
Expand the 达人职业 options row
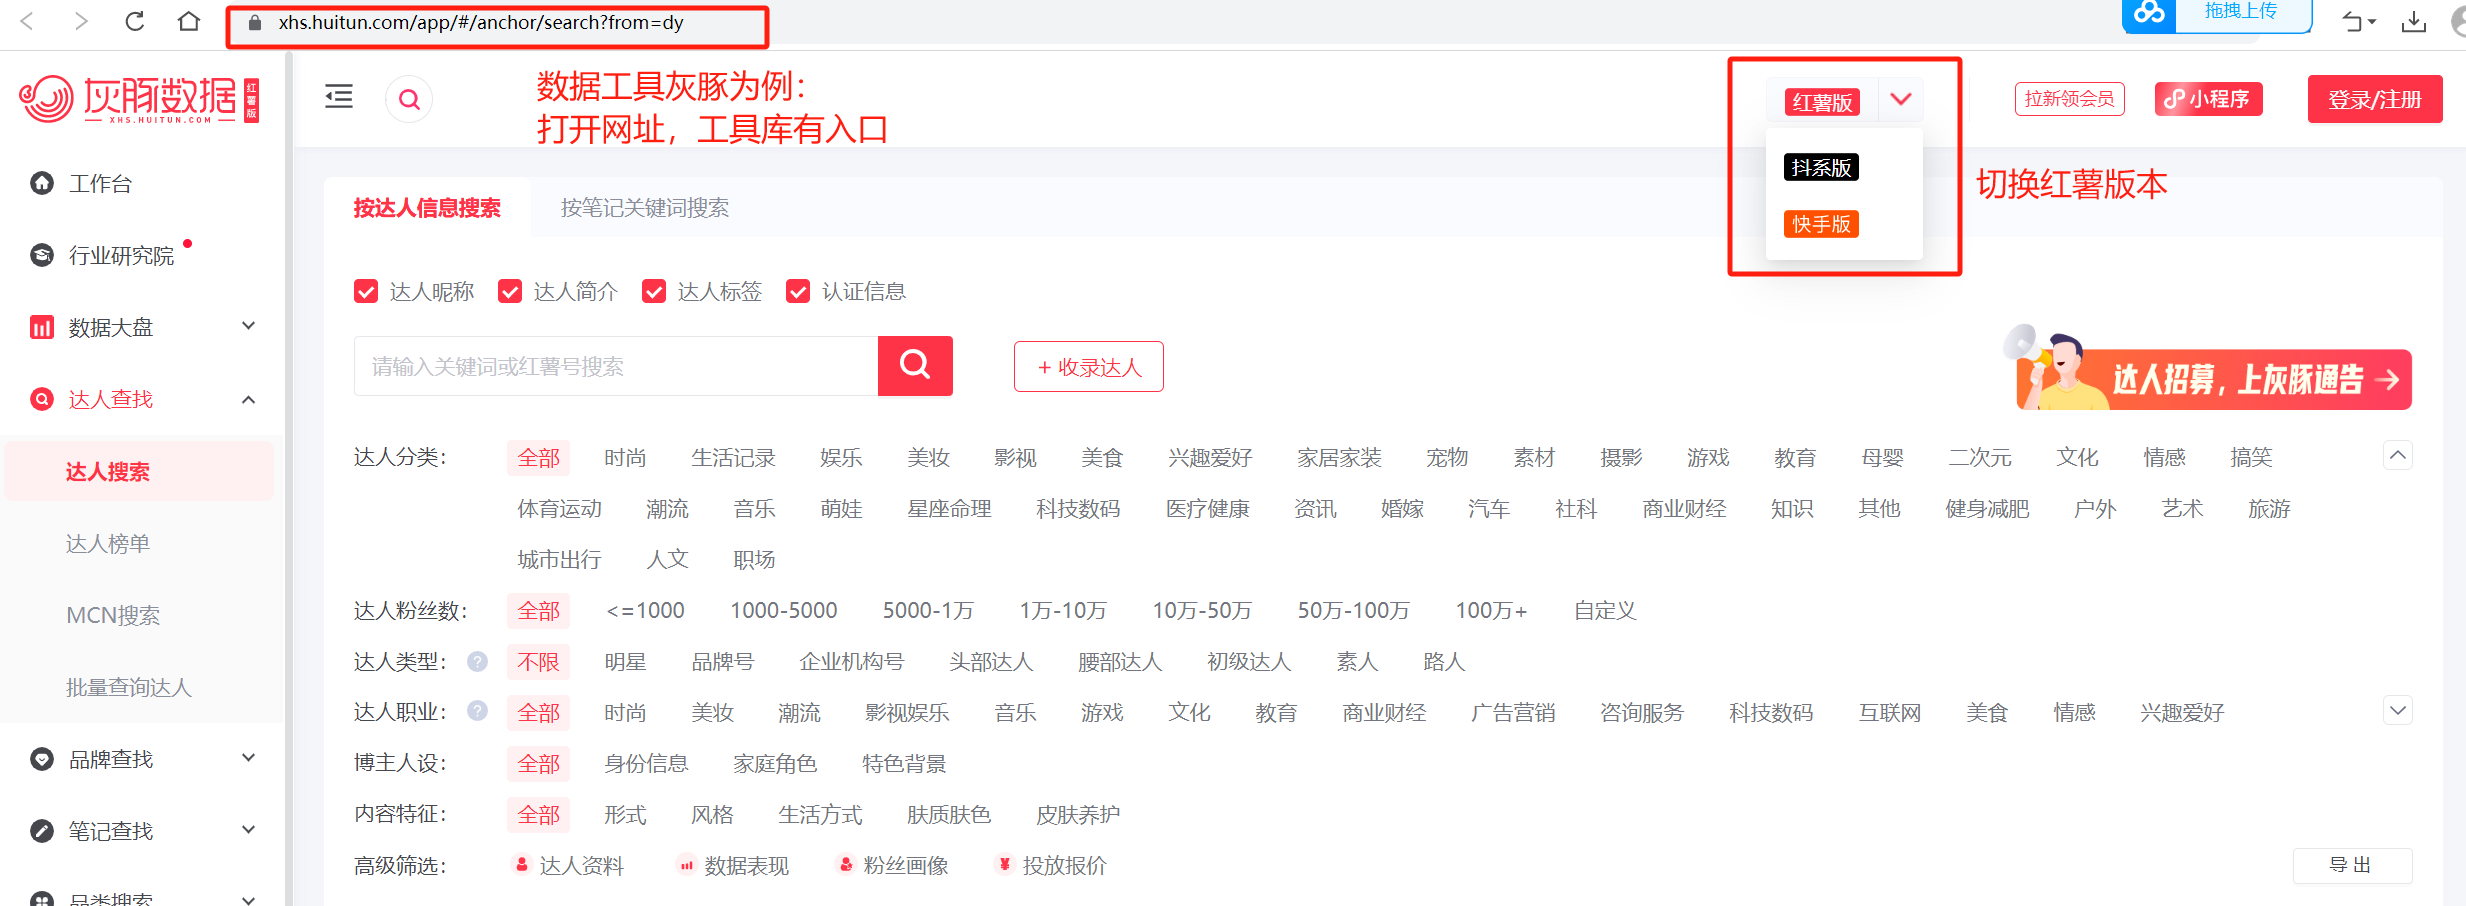tap(2397, 711)
